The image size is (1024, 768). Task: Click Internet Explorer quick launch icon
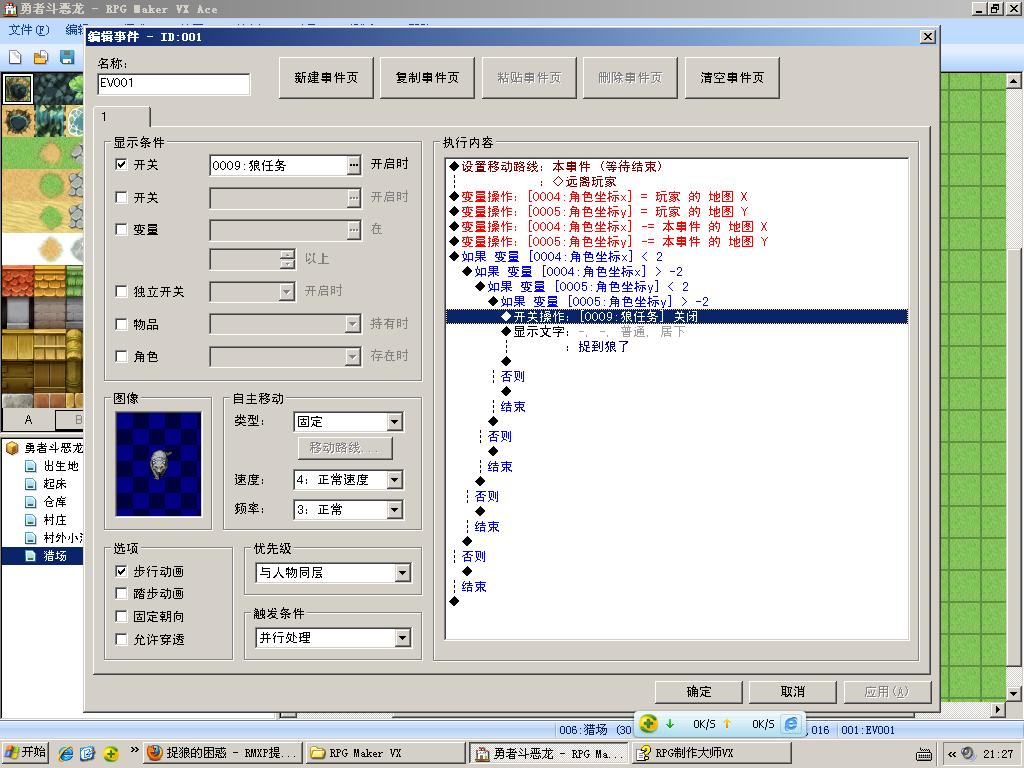coord(66,753)
